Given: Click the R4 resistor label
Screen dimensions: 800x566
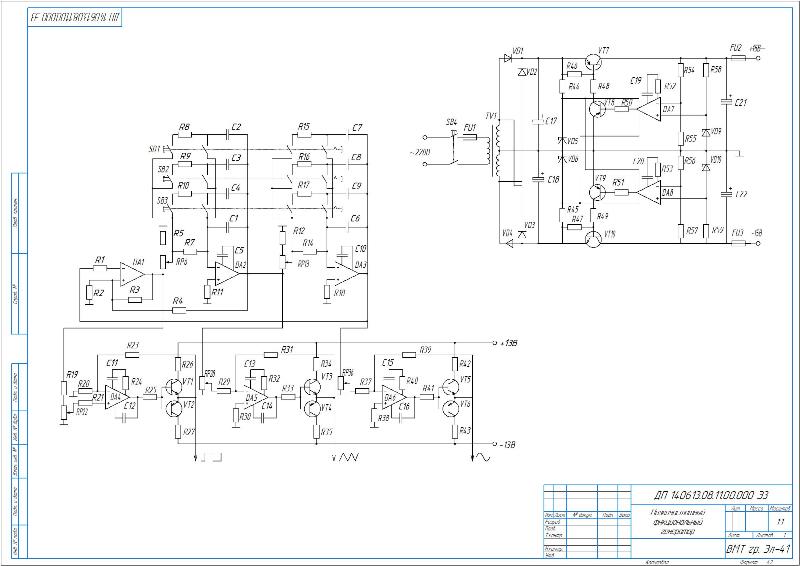Looking at the screenshot, I should click(178, 302).
